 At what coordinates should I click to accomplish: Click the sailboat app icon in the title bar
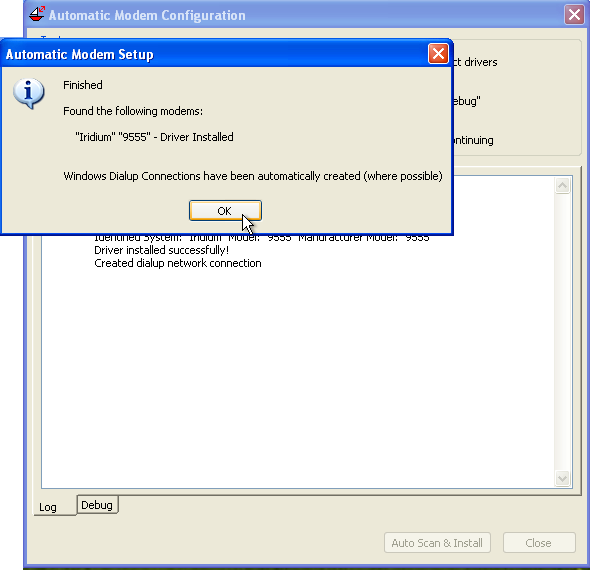pos(37,14)
